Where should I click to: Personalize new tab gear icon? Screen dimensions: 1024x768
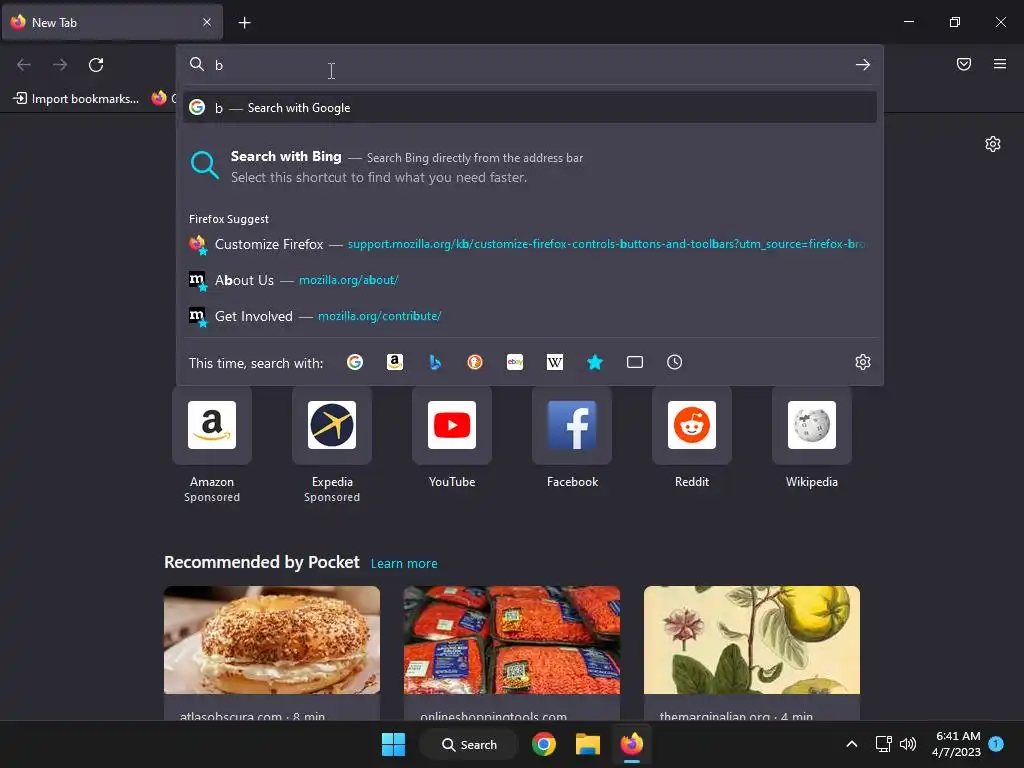point(993,144)
